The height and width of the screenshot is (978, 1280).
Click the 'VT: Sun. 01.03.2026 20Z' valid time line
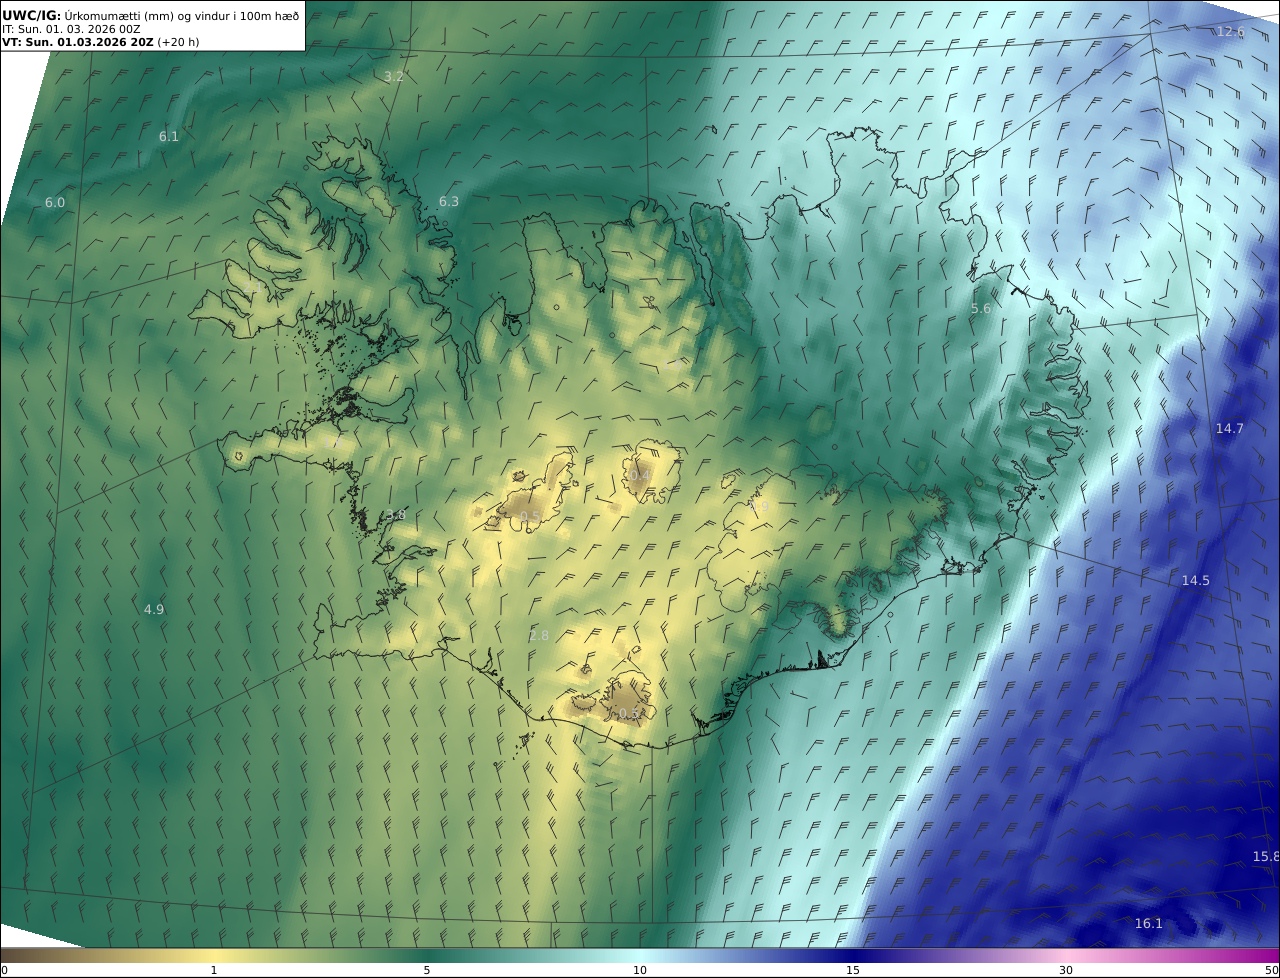100,42
